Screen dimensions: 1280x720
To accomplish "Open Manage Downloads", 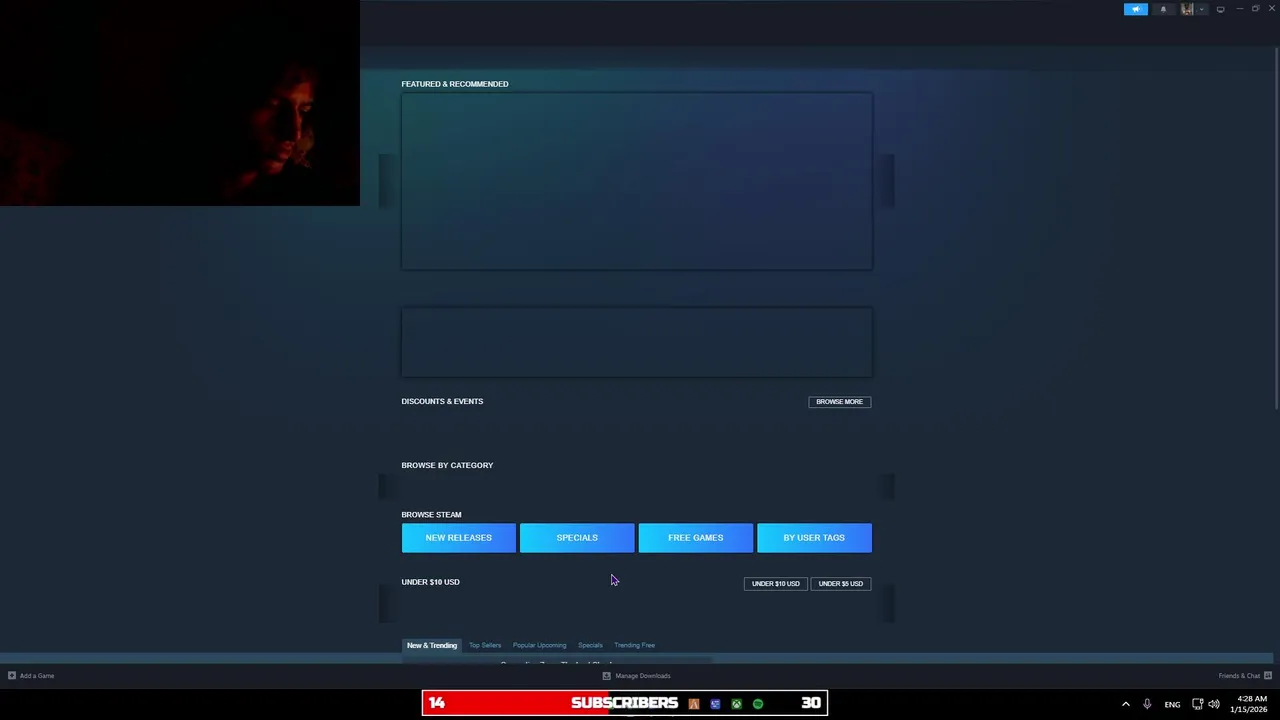I will [643, 676].
